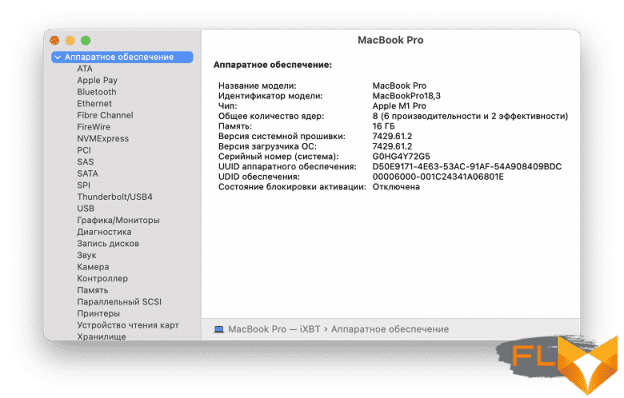Viewport: 624px width, 398px height.
Task: Choose NVMExpress in the sidebar
Action: tap(103, 139)
